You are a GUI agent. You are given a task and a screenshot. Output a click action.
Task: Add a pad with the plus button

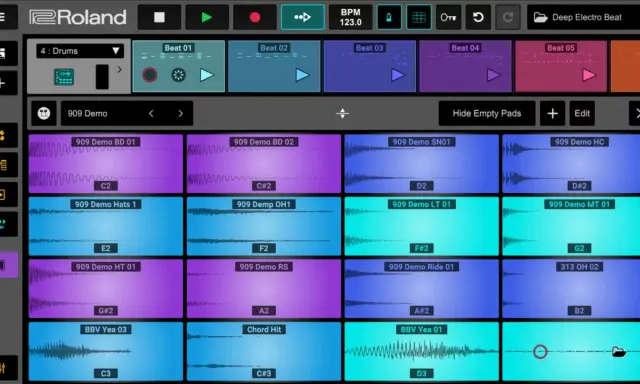tap(552, 113)
